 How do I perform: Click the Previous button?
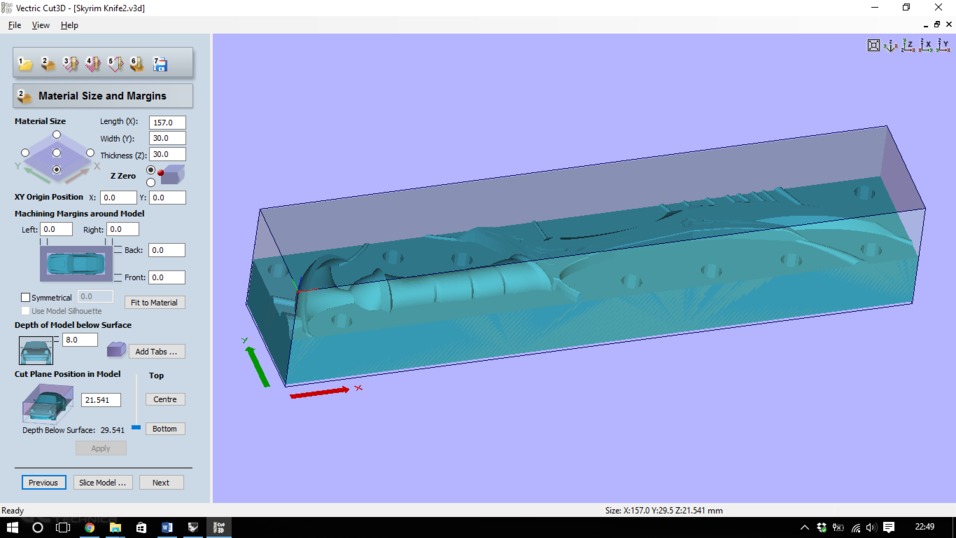pos(43,482)
